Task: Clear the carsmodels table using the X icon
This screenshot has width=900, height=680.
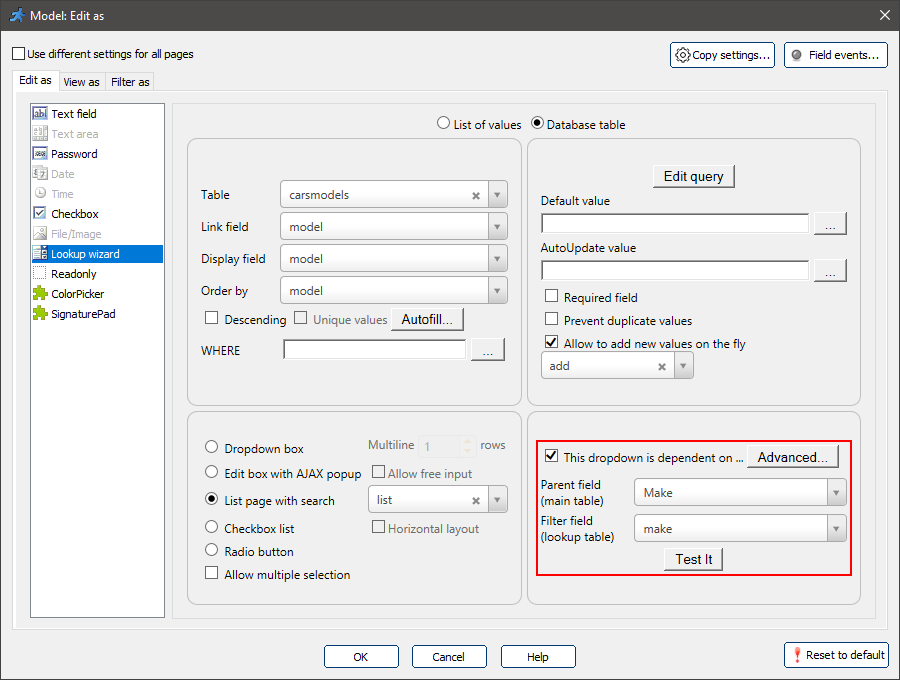Action: click(476, 194)
